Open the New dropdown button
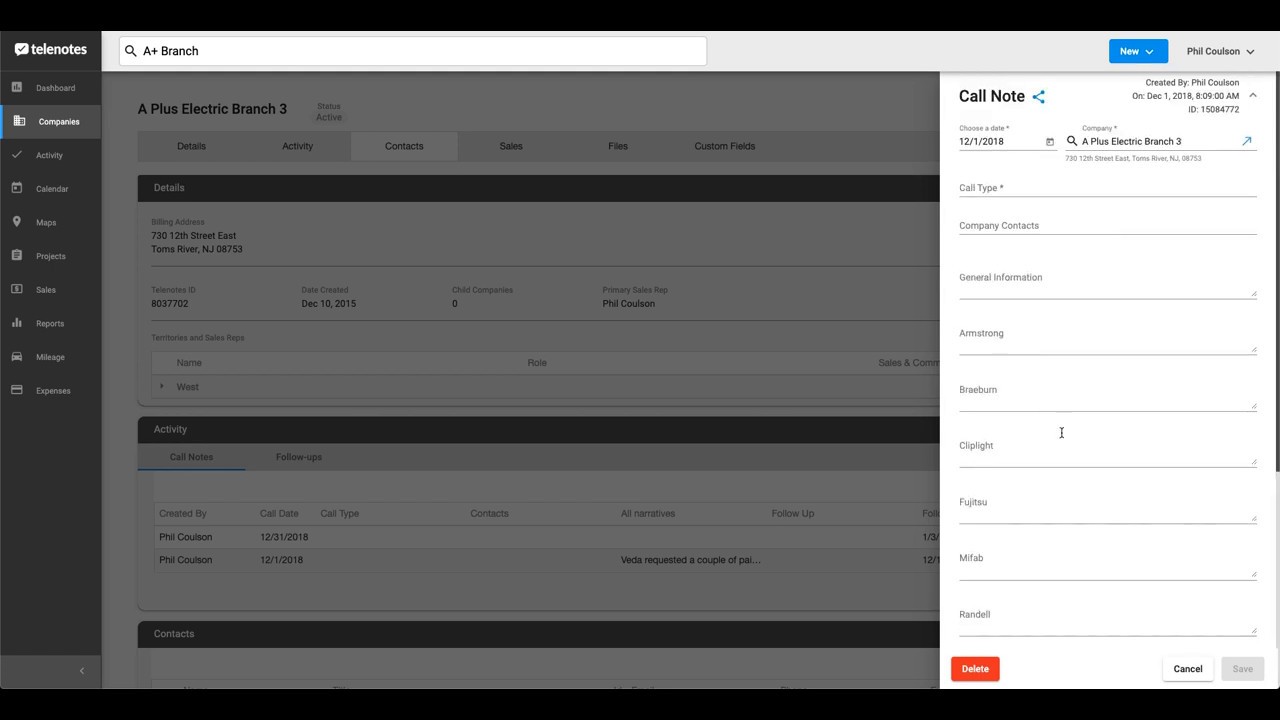This screenshot has width=1280, height=720. point(1138,51)
